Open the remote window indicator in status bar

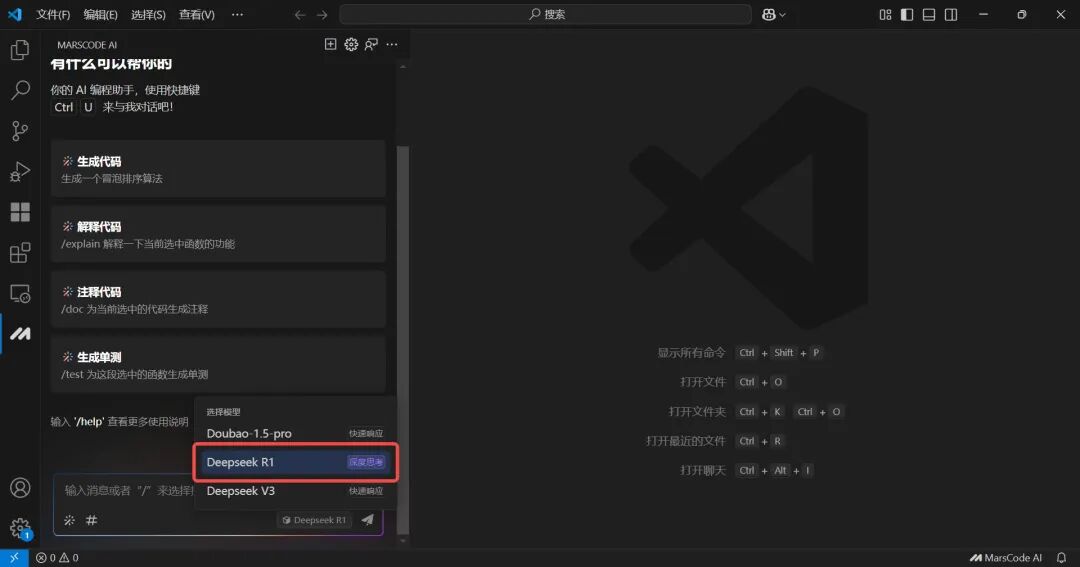click(14, 558)
